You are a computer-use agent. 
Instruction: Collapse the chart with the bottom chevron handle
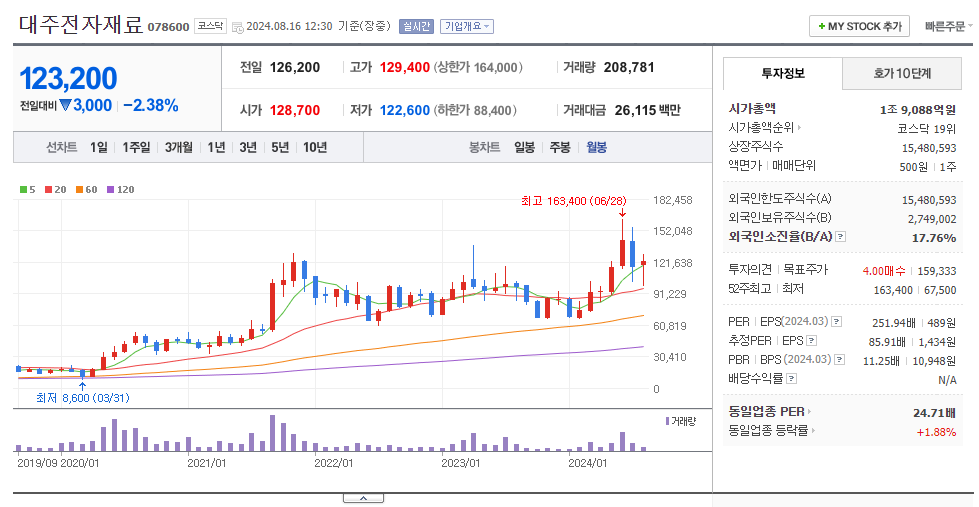pos(363,498)
